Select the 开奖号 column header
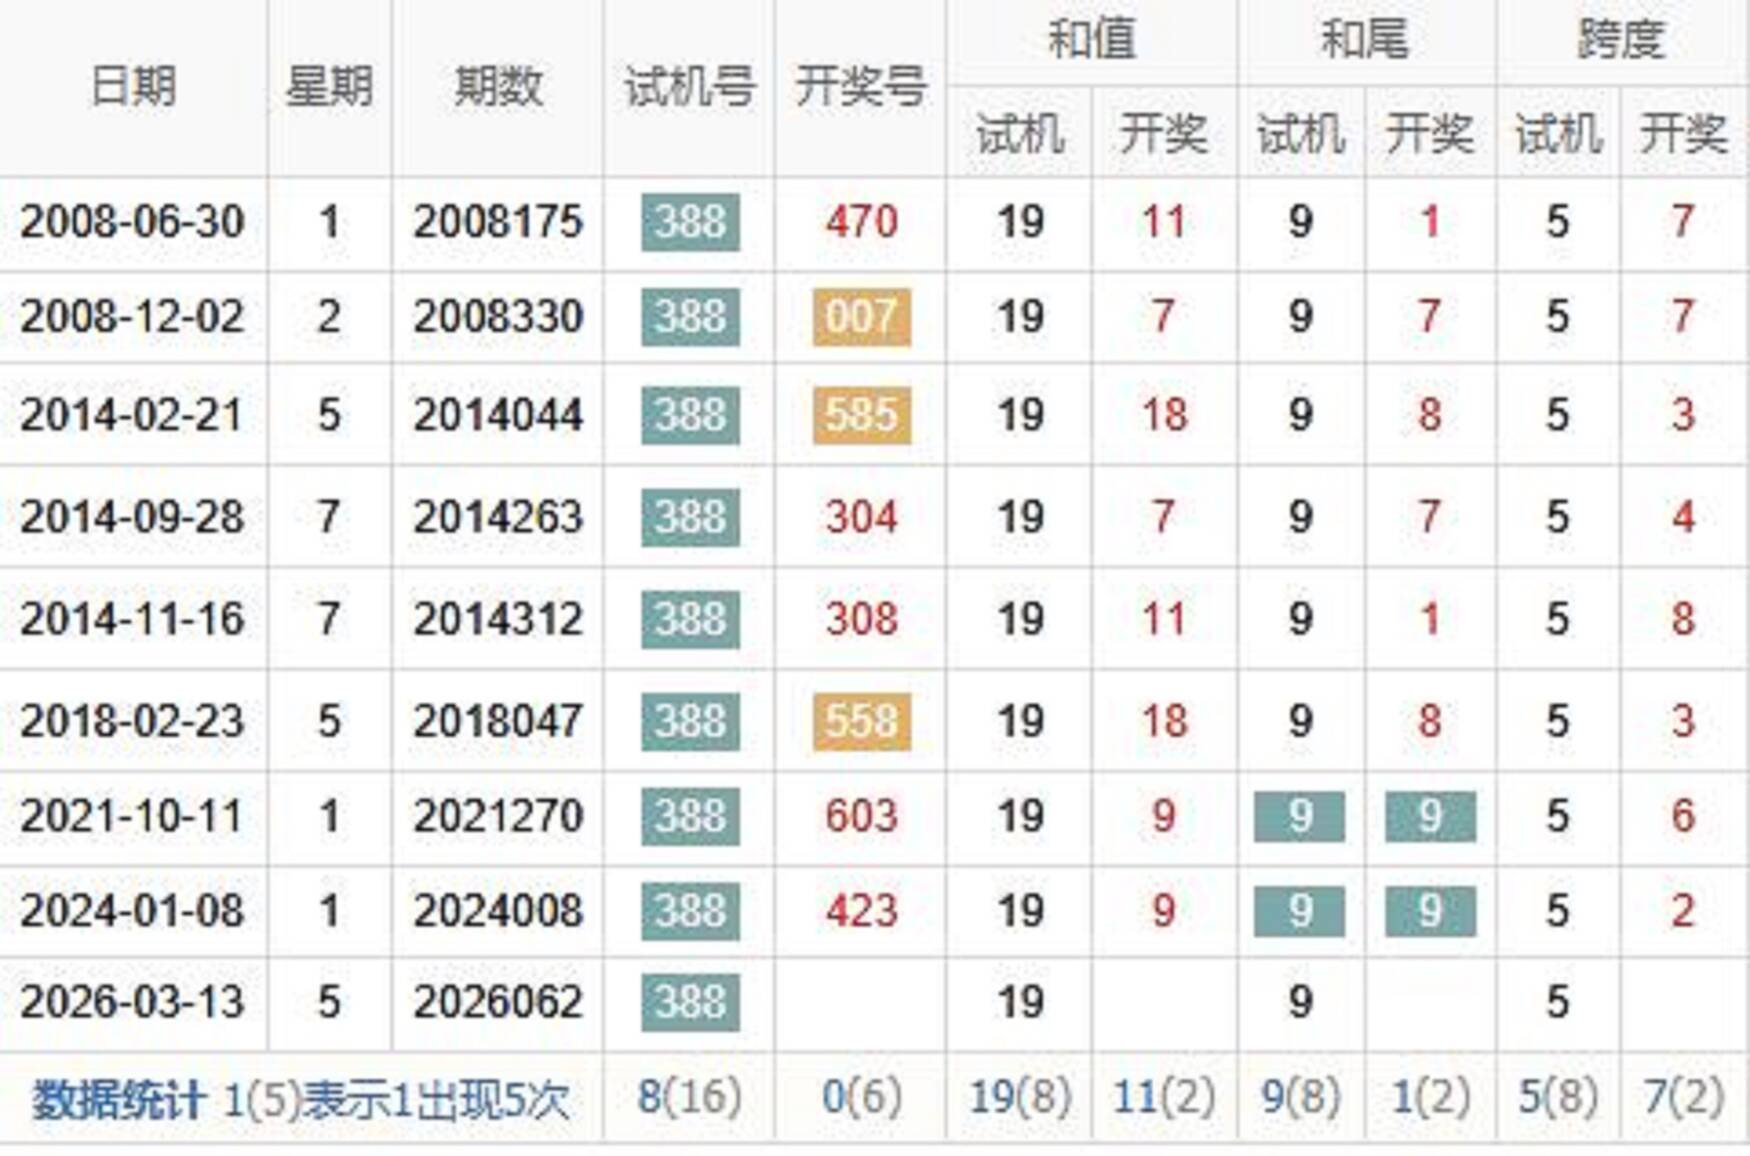The height and width of the screenshot is (1156, 1750). pos(860,87)
